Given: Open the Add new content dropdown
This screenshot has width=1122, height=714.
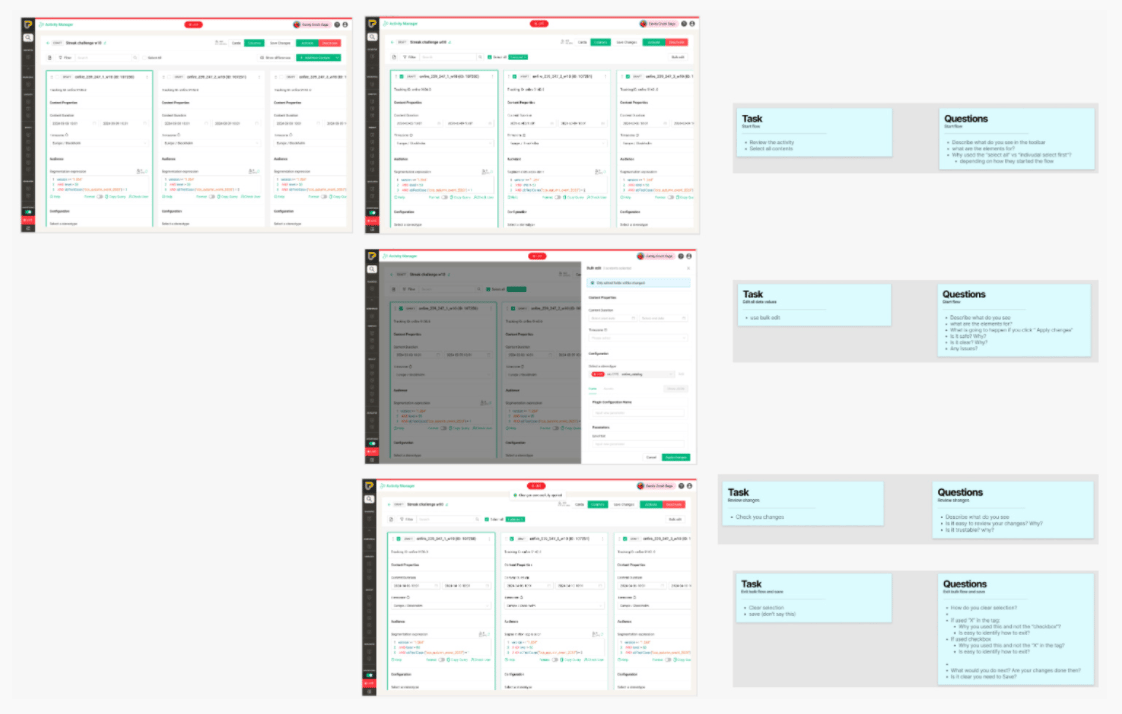Looking at the screenshot, I should (x=338, y=58).
